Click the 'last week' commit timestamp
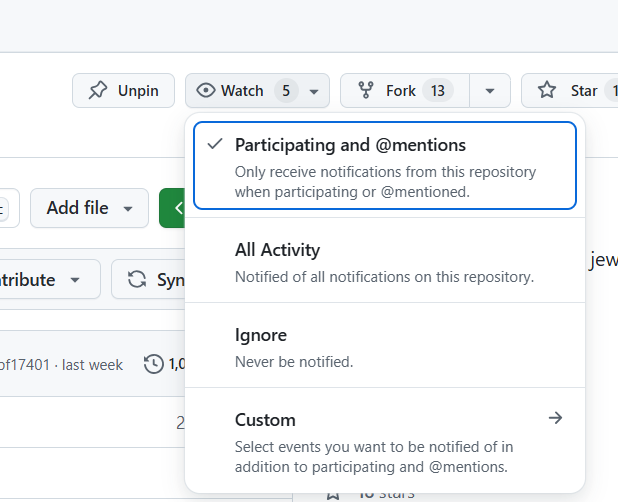Viewport: 618px width, 502px height. tap(93, 365)
